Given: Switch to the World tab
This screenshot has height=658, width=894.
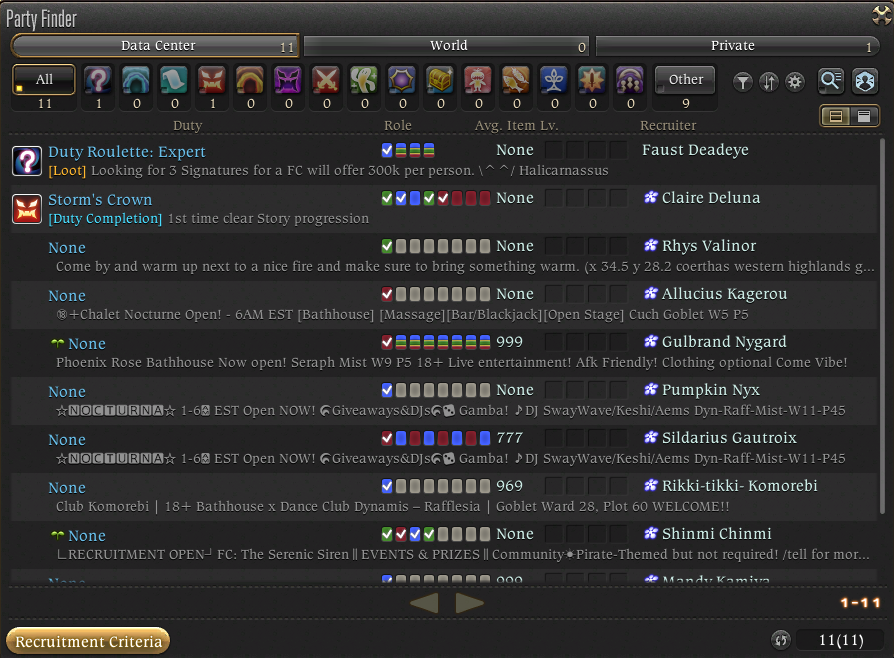Looking at the screenshot, I should click(x=446, y=46).
